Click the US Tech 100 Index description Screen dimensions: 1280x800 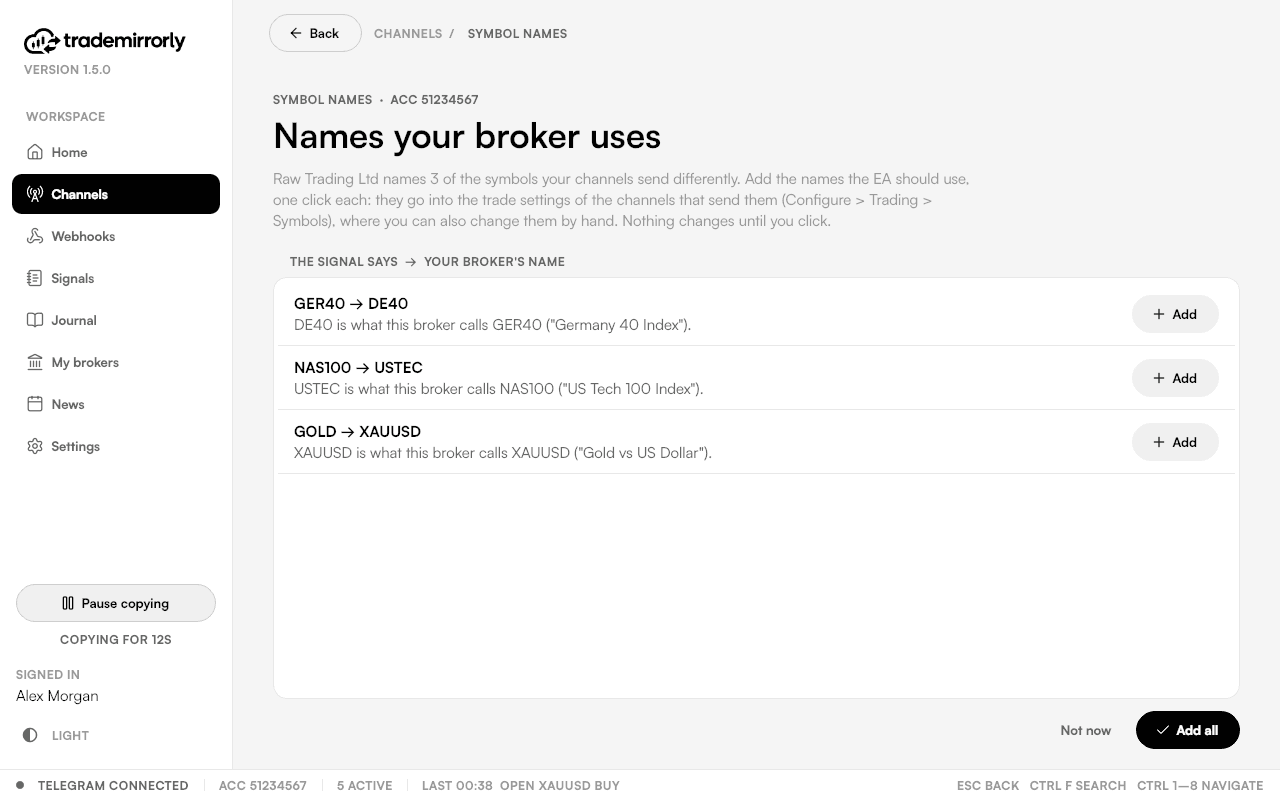[499, 388]
